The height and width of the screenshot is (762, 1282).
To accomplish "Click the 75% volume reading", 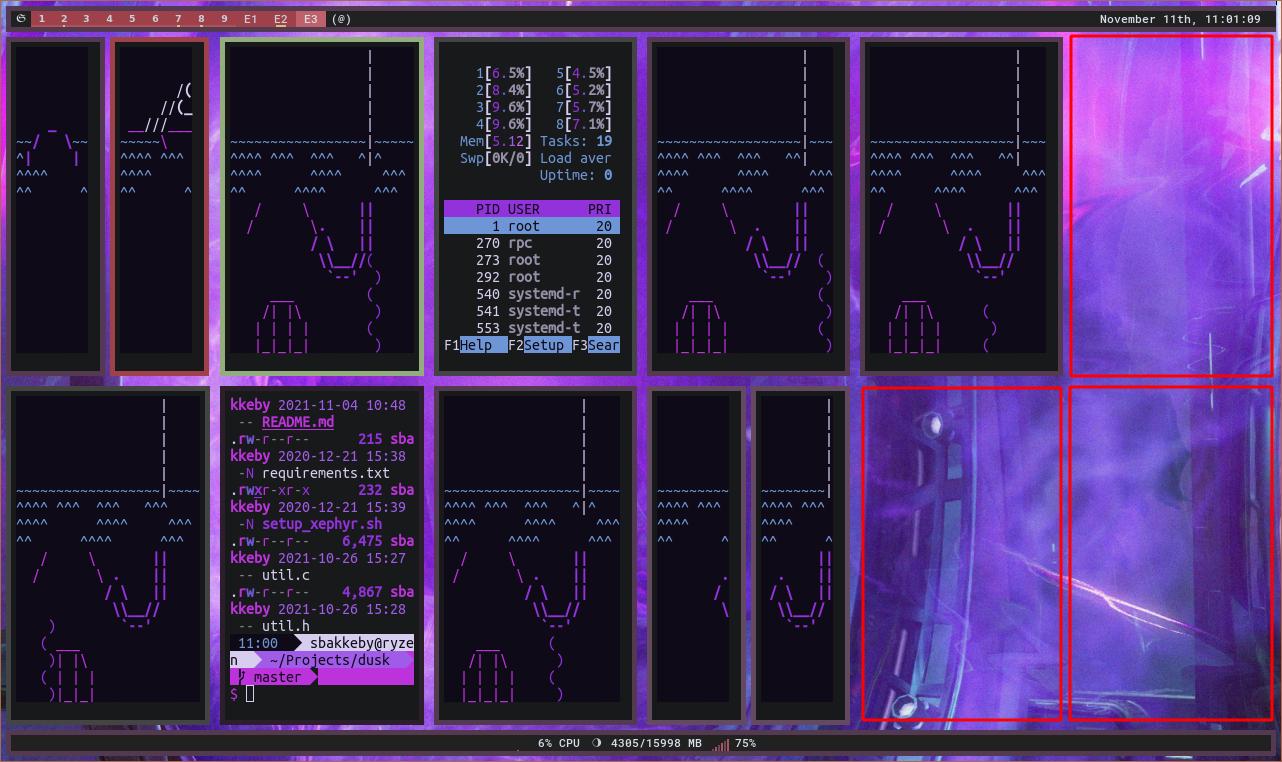I will point(745,744).
